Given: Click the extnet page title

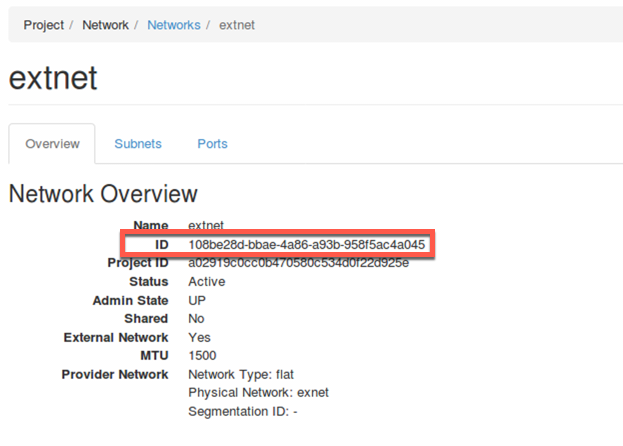Looking at the screenshot, I should click(x=53, y=78).
